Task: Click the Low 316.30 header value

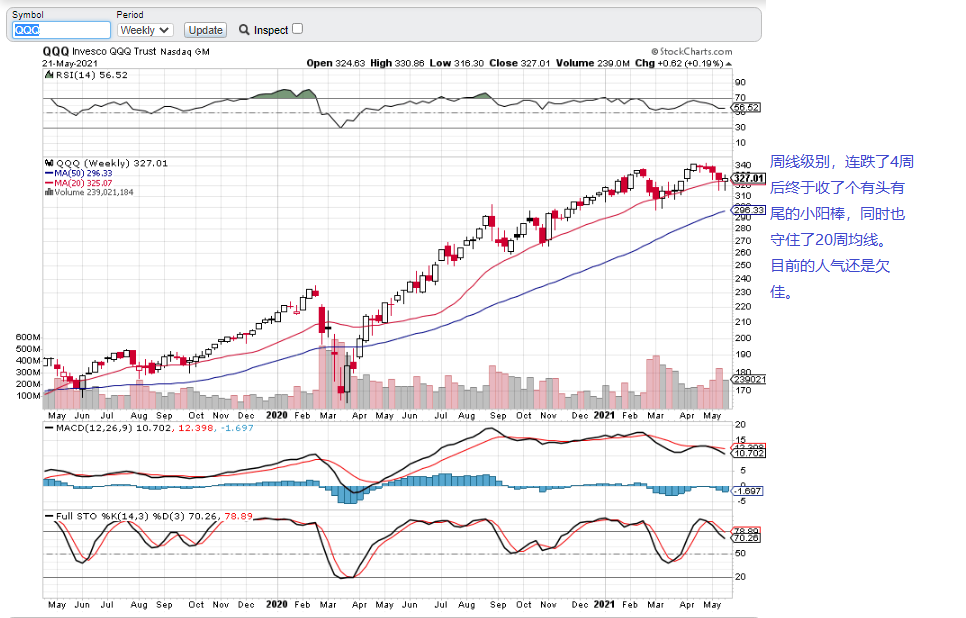Action: [457, 63]
